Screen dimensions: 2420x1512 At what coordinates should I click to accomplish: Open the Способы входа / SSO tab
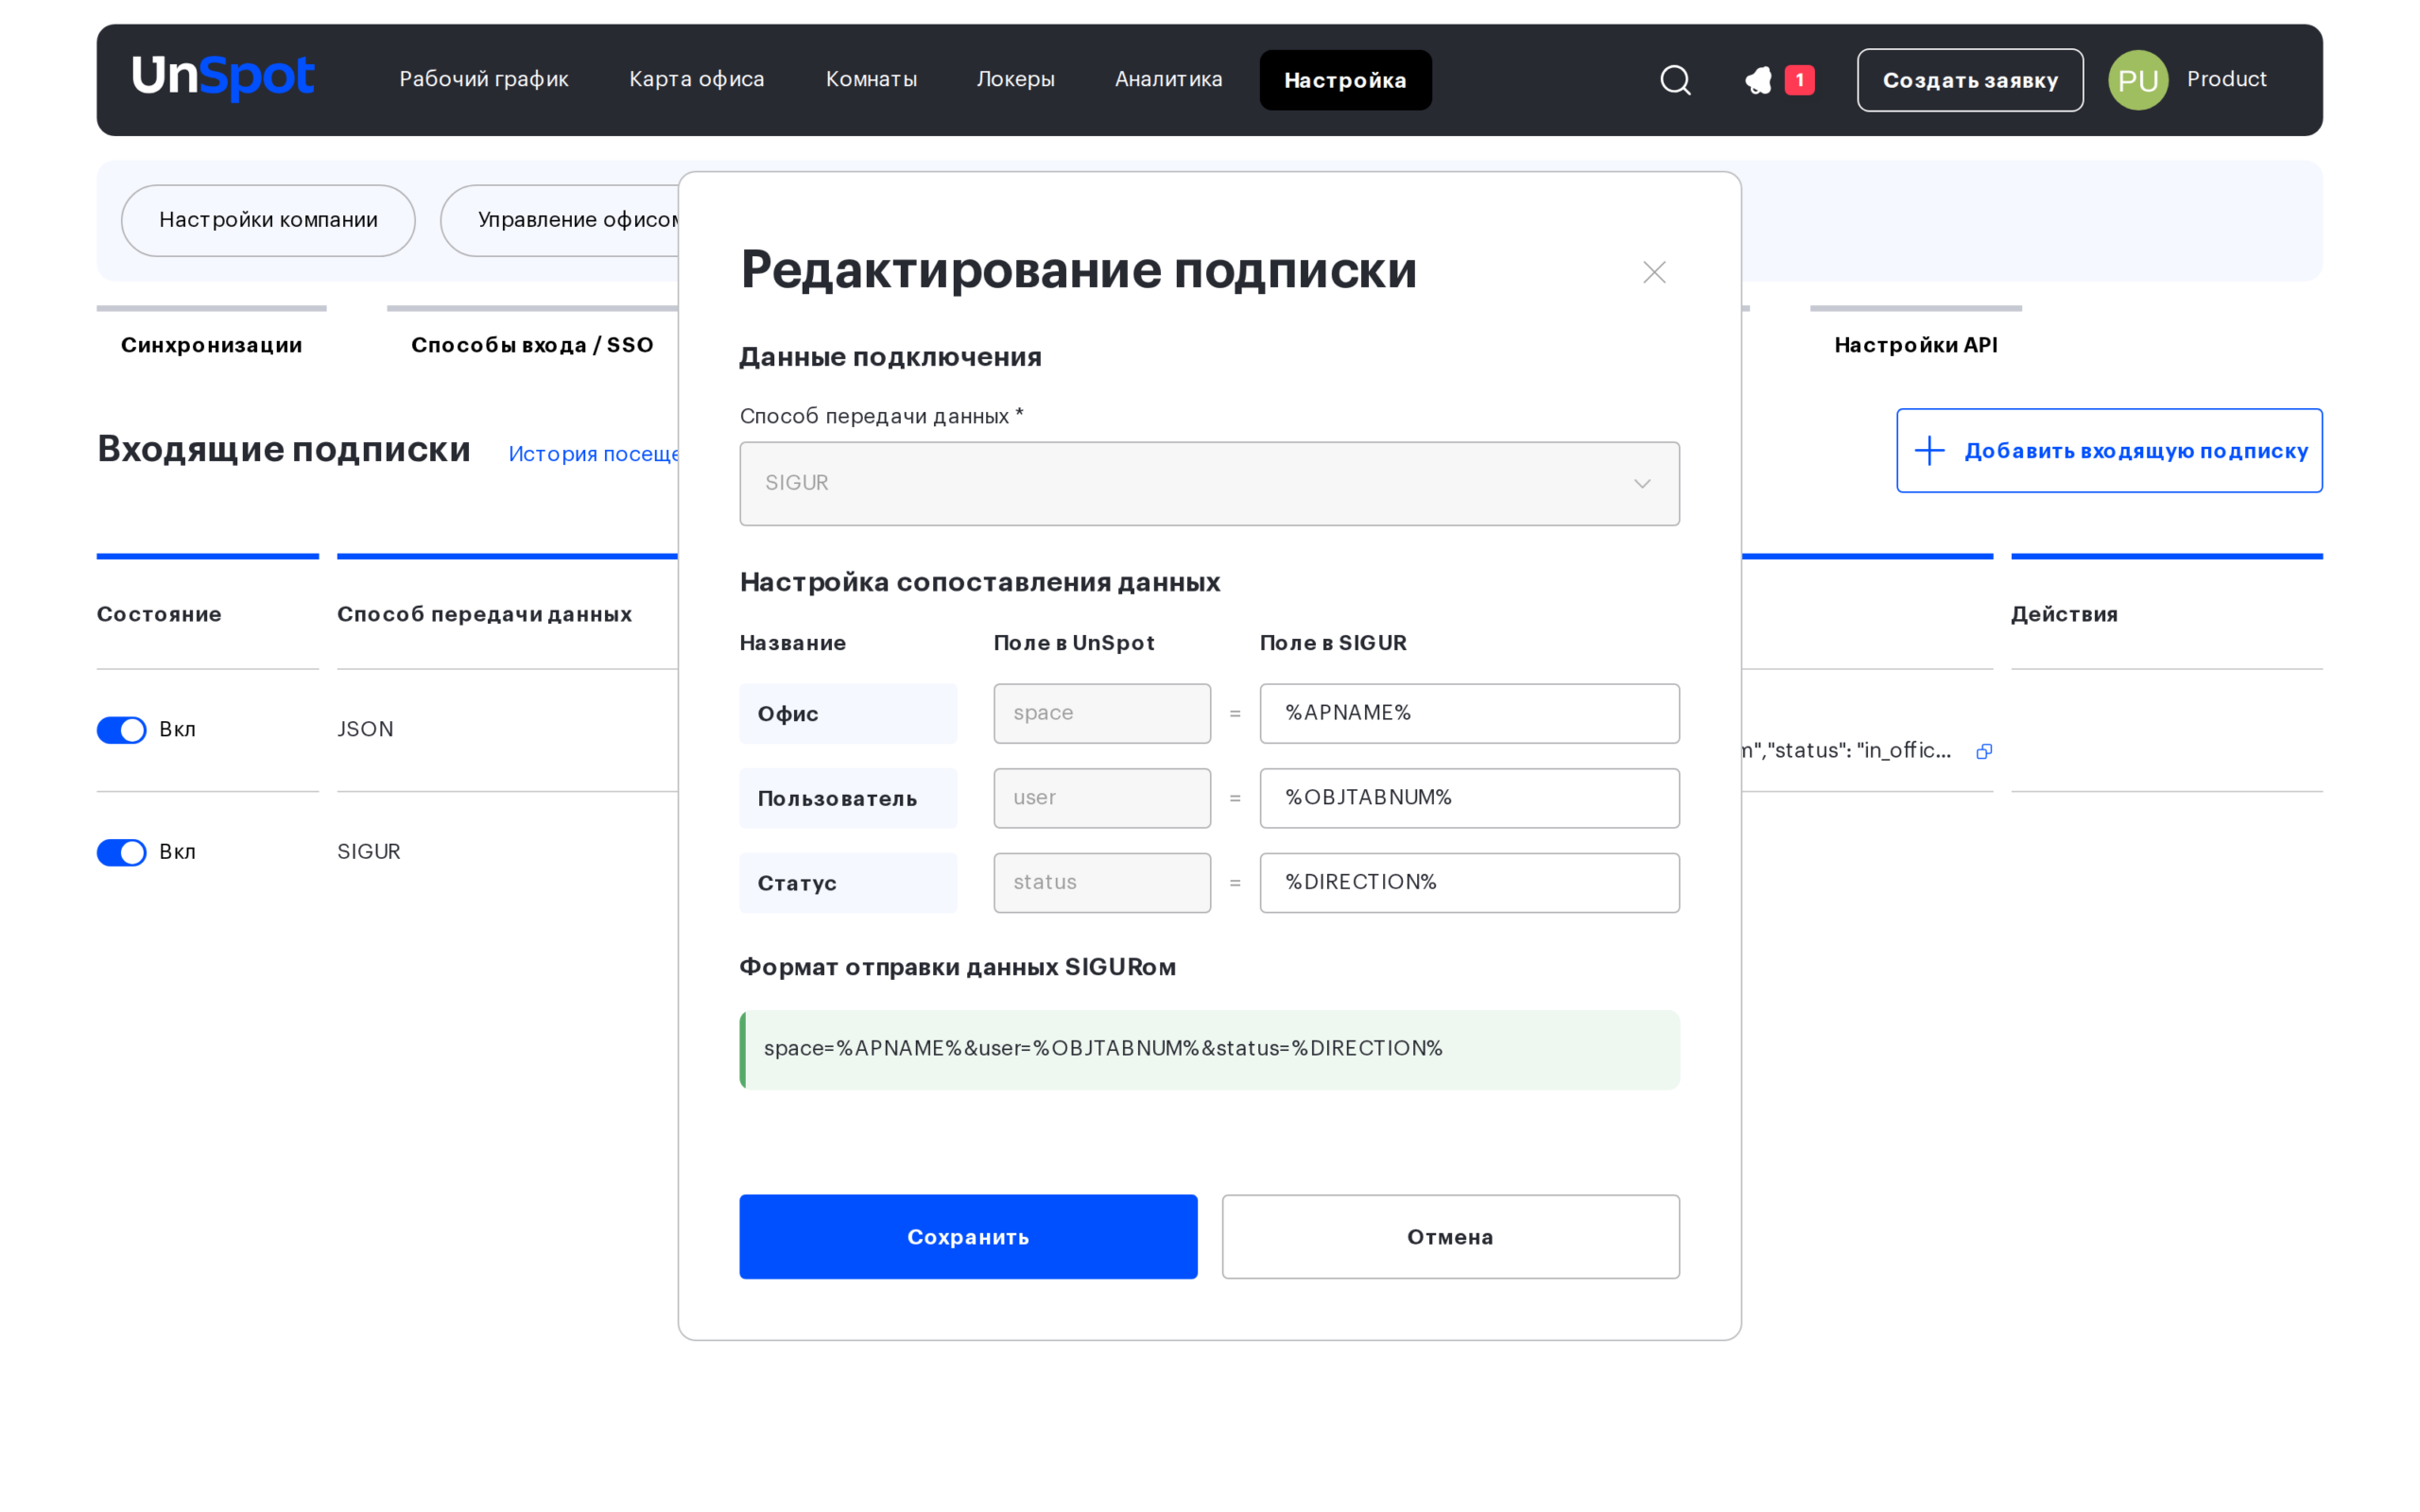pyautogui.click(x=532, y=344)
